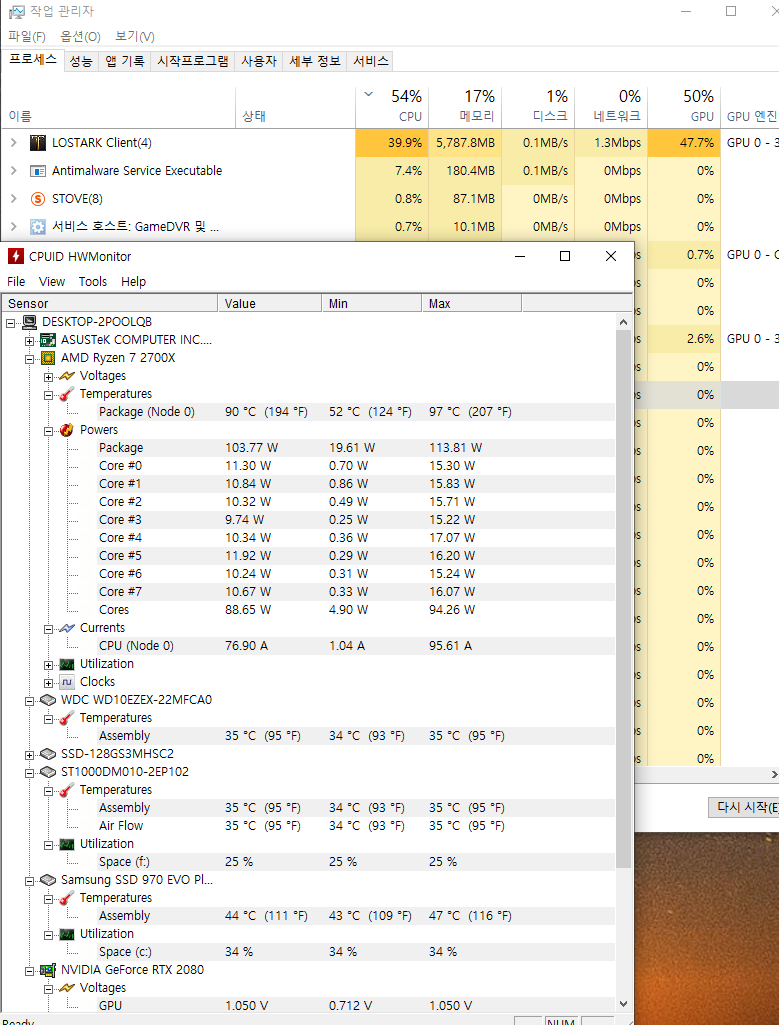Click Task Manager horizontal scroll right arrow
Screen dimensions: 779x1025
tap(774, 775)
